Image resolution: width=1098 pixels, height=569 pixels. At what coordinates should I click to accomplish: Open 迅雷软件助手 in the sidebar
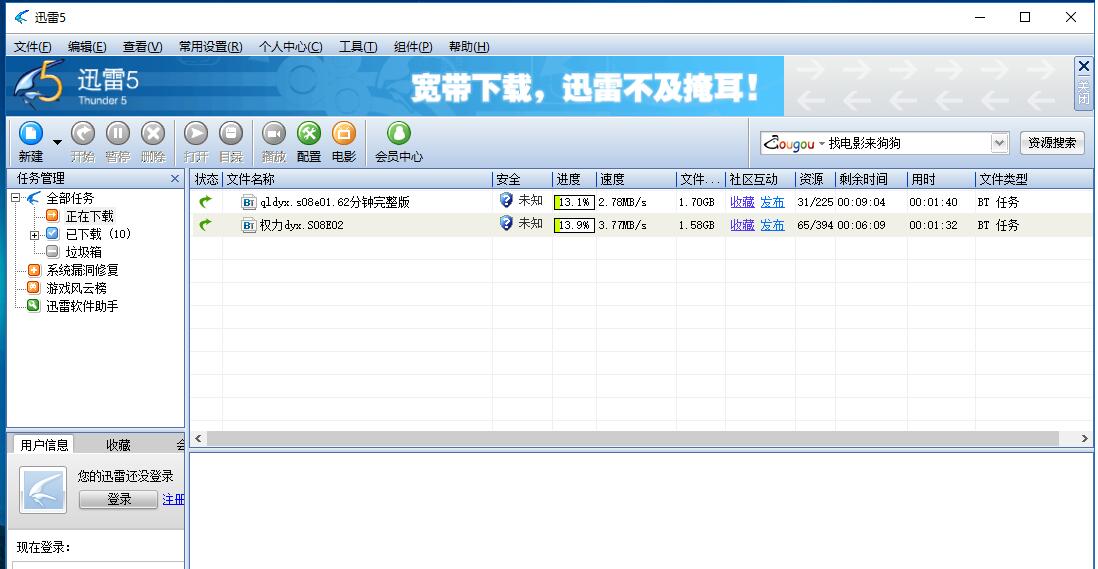[x=82, y=306]
